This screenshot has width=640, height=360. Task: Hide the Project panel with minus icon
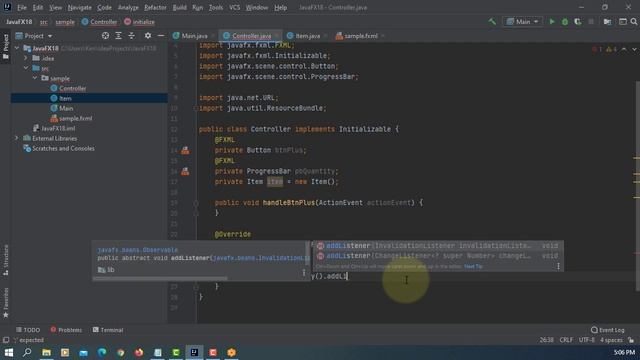pos(161,36)
